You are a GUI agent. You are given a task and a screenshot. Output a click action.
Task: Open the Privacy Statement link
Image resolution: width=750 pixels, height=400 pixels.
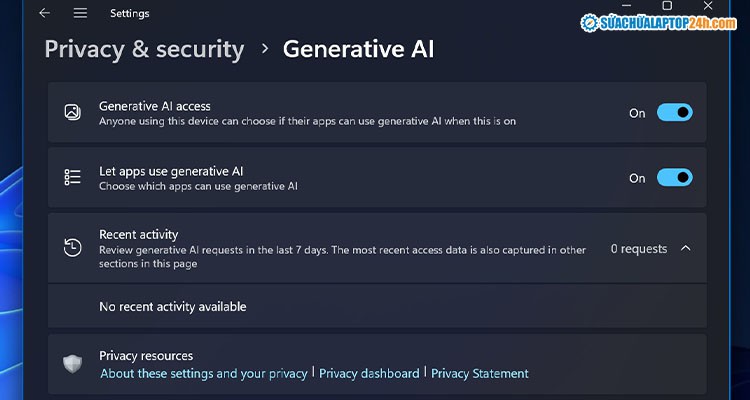[479, 373]
